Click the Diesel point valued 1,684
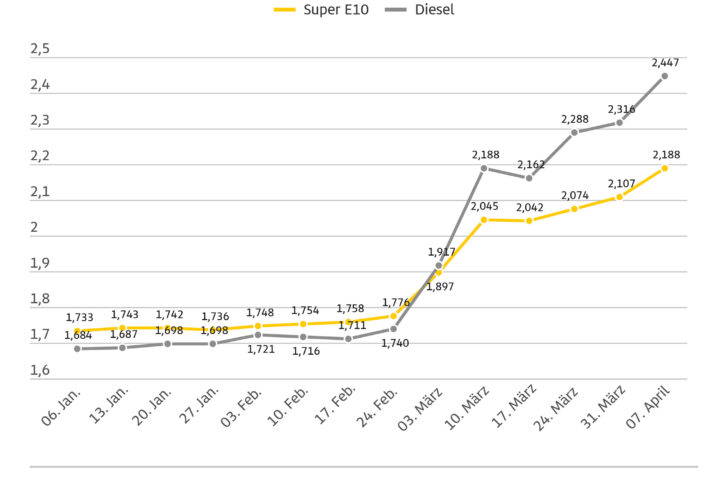This screenshot has width=728, height=485. 77,348
